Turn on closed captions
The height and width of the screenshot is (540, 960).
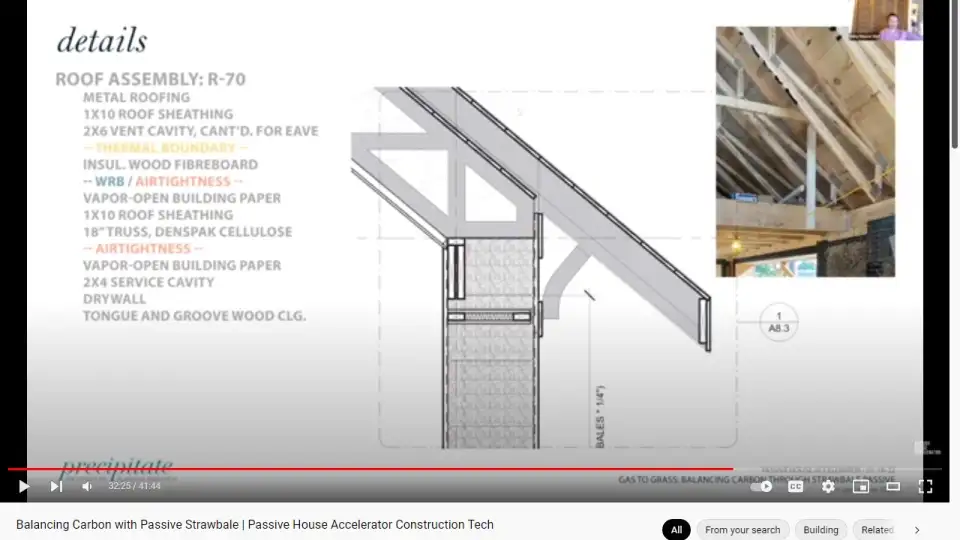(x=796, y=487)
